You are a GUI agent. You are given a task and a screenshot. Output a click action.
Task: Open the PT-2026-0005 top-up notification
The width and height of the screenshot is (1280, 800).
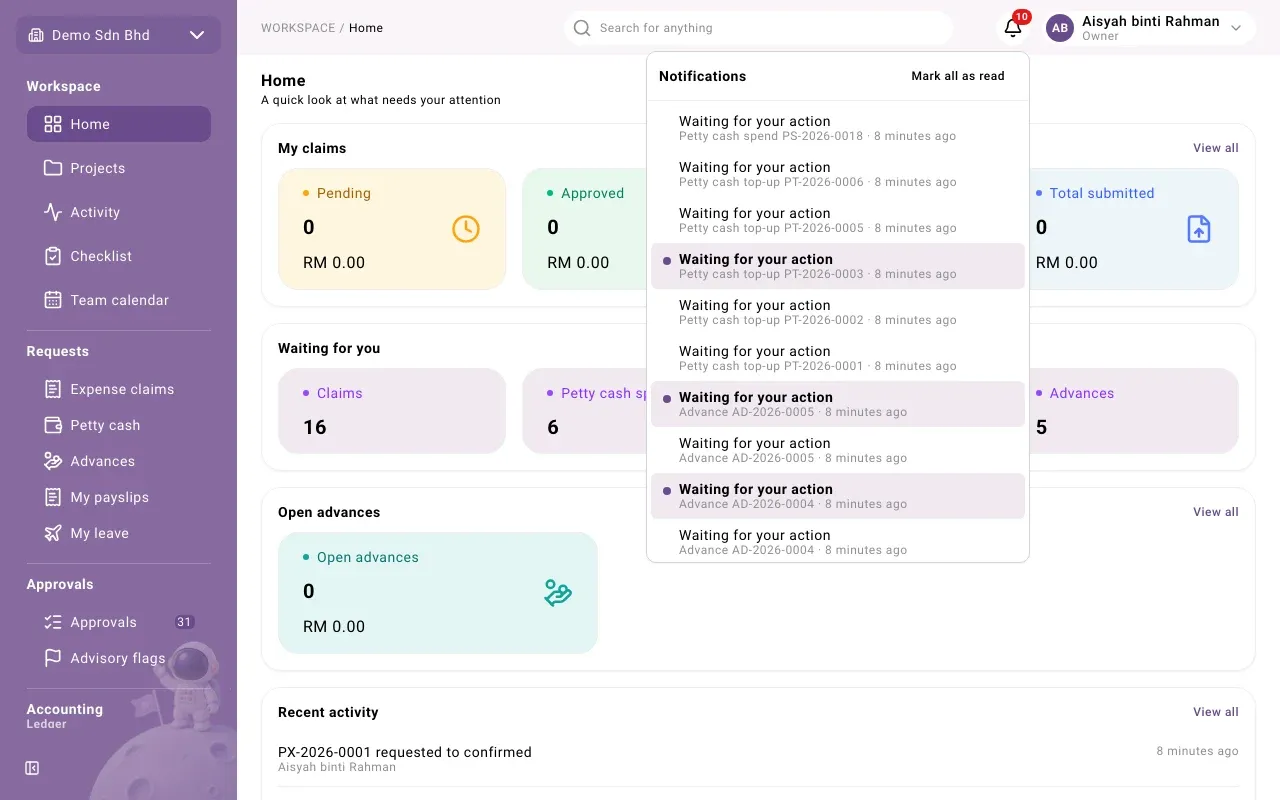tap(838, 220)
